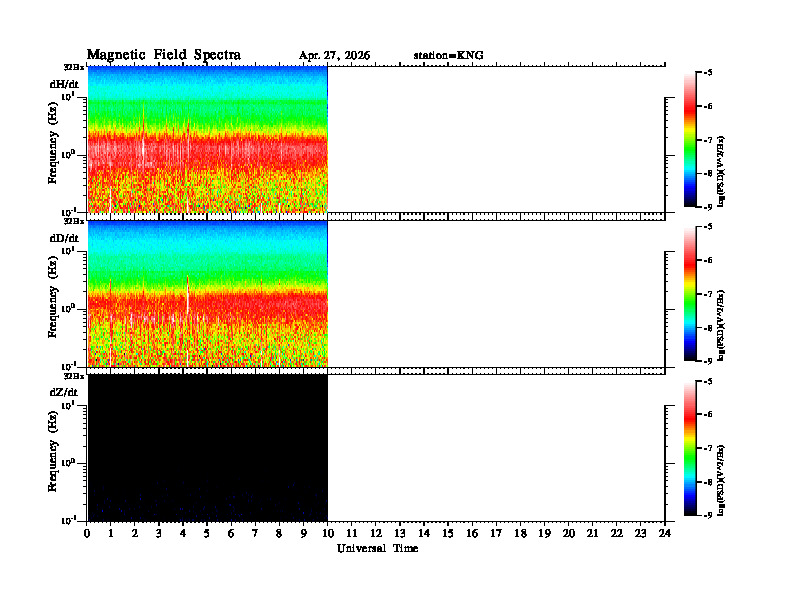Click the dZ/dt panel label
792x612 pixels.
64,392
